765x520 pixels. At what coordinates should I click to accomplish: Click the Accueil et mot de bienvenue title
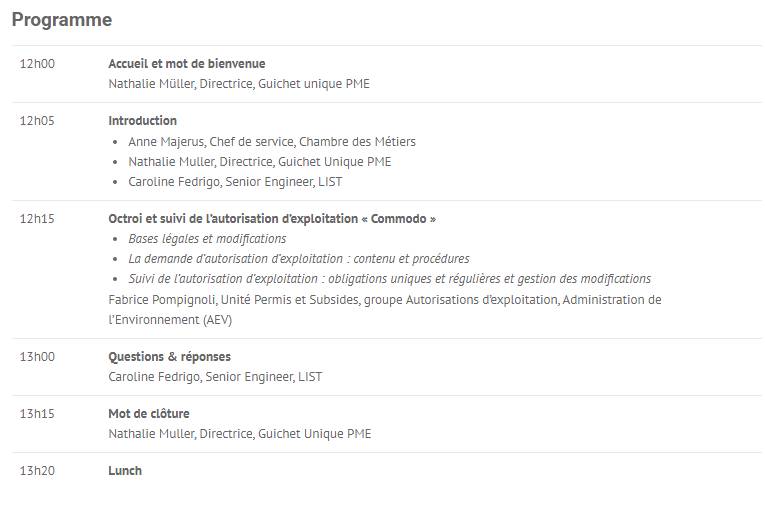tap(187, 64)
